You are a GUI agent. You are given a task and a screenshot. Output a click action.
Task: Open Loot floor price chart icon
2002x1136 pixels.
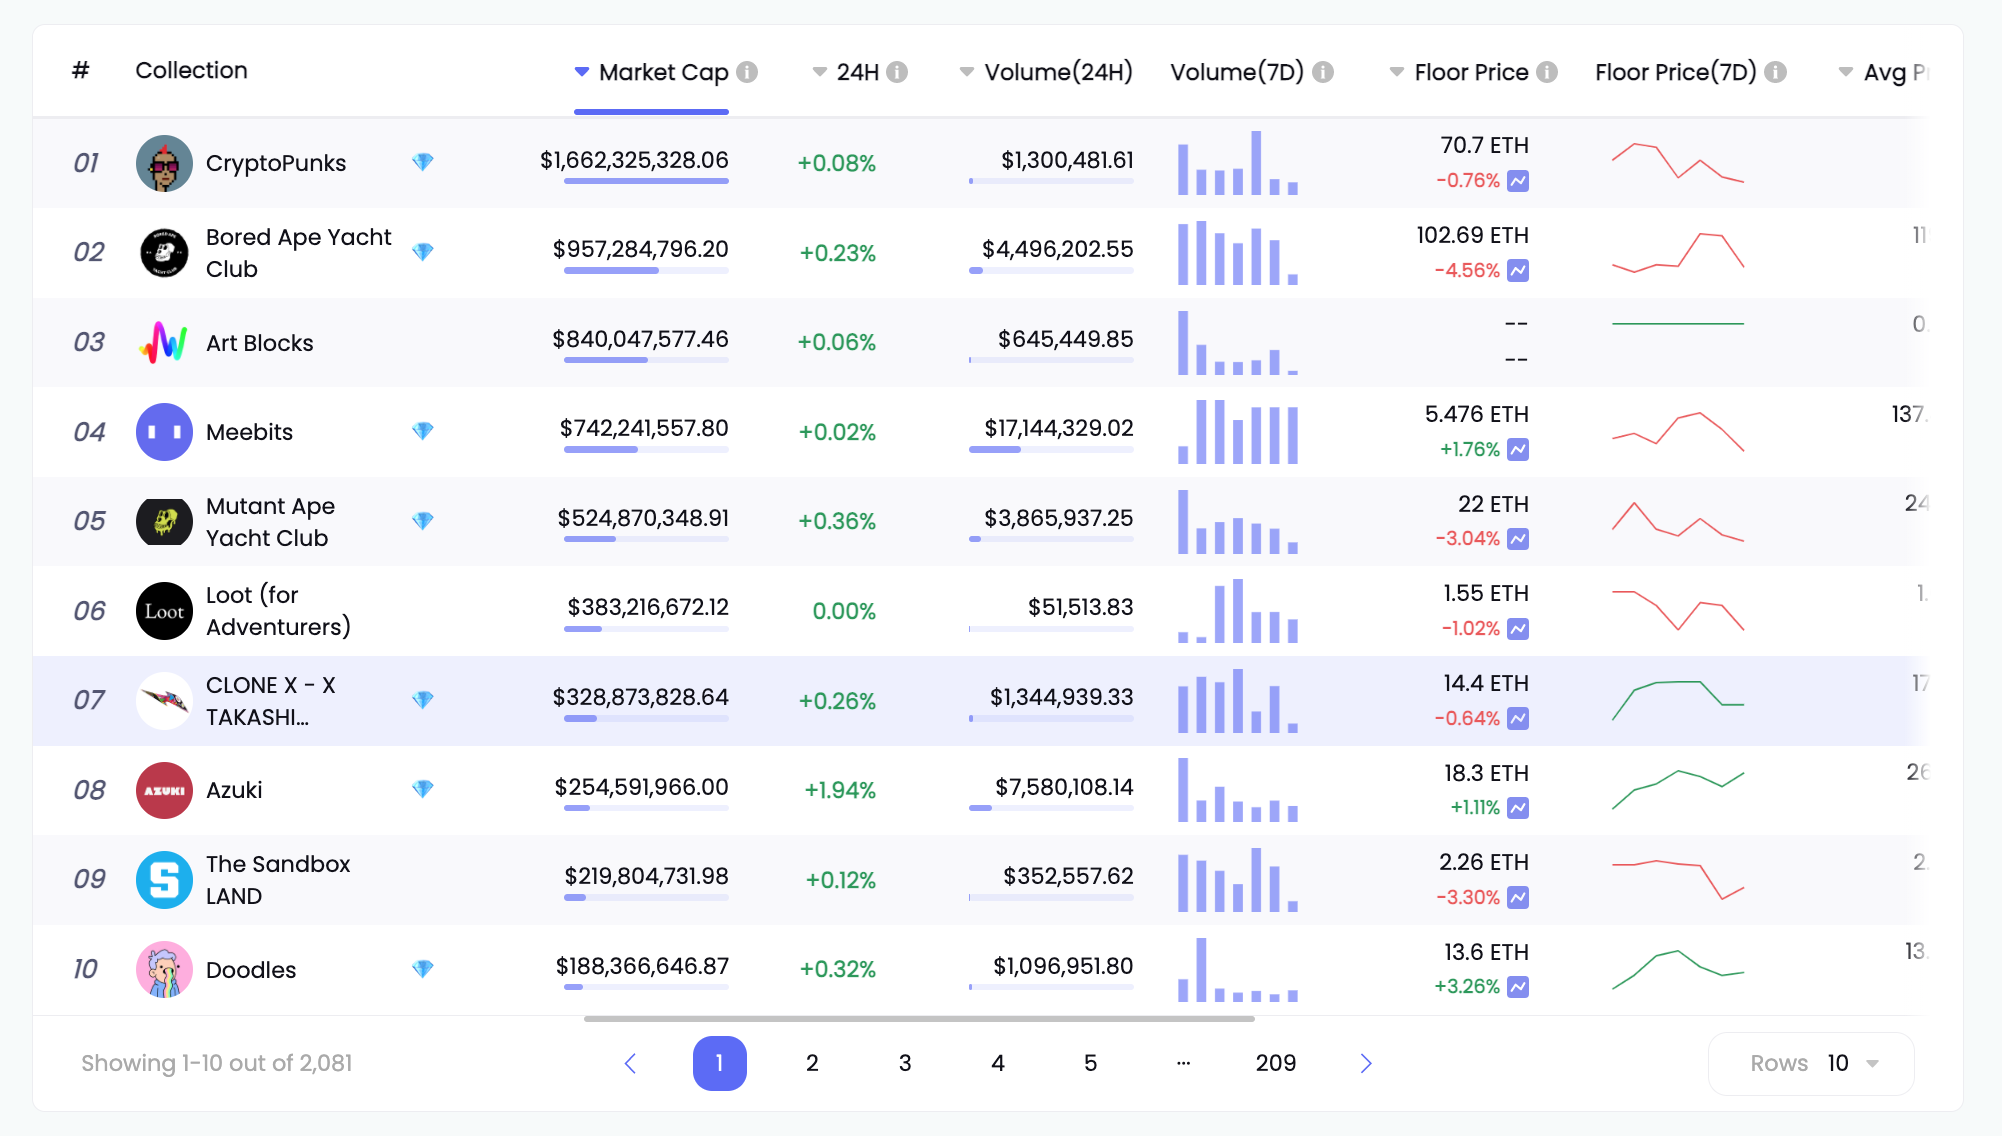1518,629
